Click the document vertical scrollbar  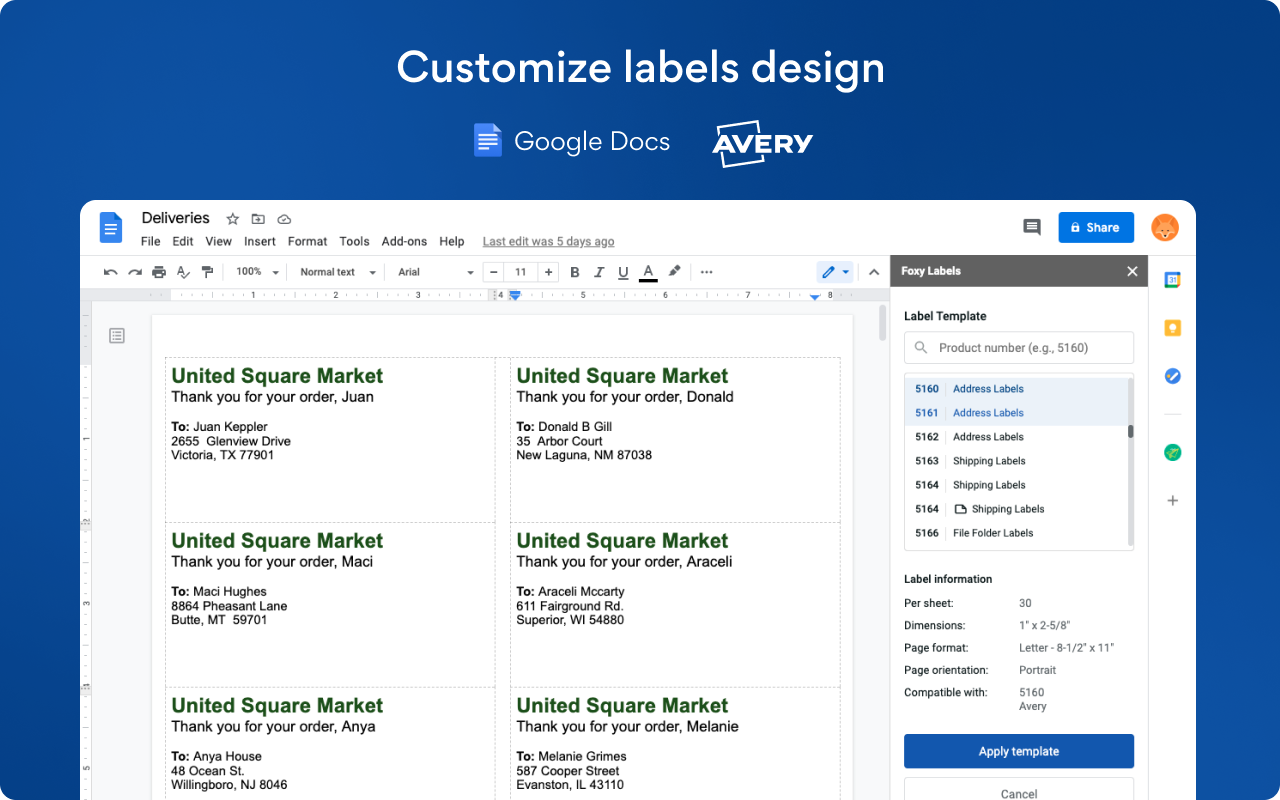pyautogui.click(x=882, y=323)
